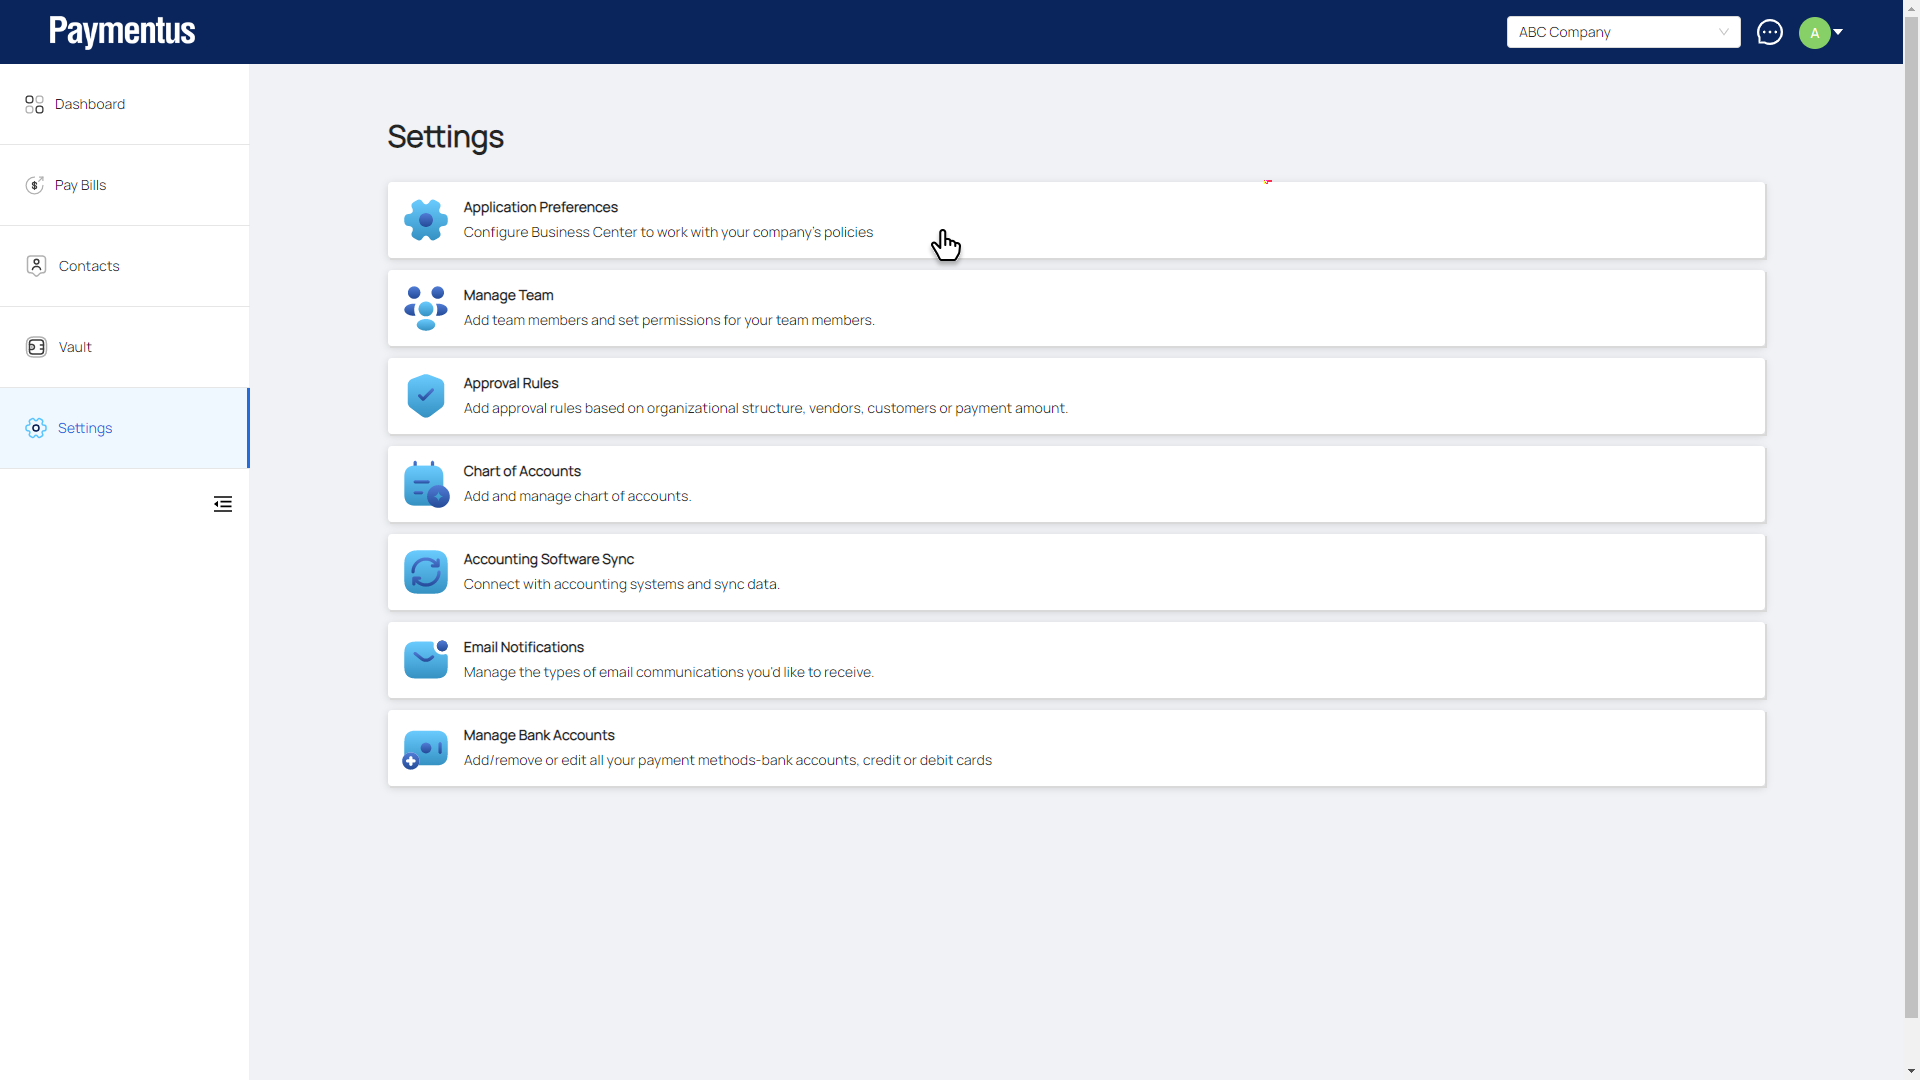
Task: Navigate to Contacts section
Action: [x=88, y=266]
